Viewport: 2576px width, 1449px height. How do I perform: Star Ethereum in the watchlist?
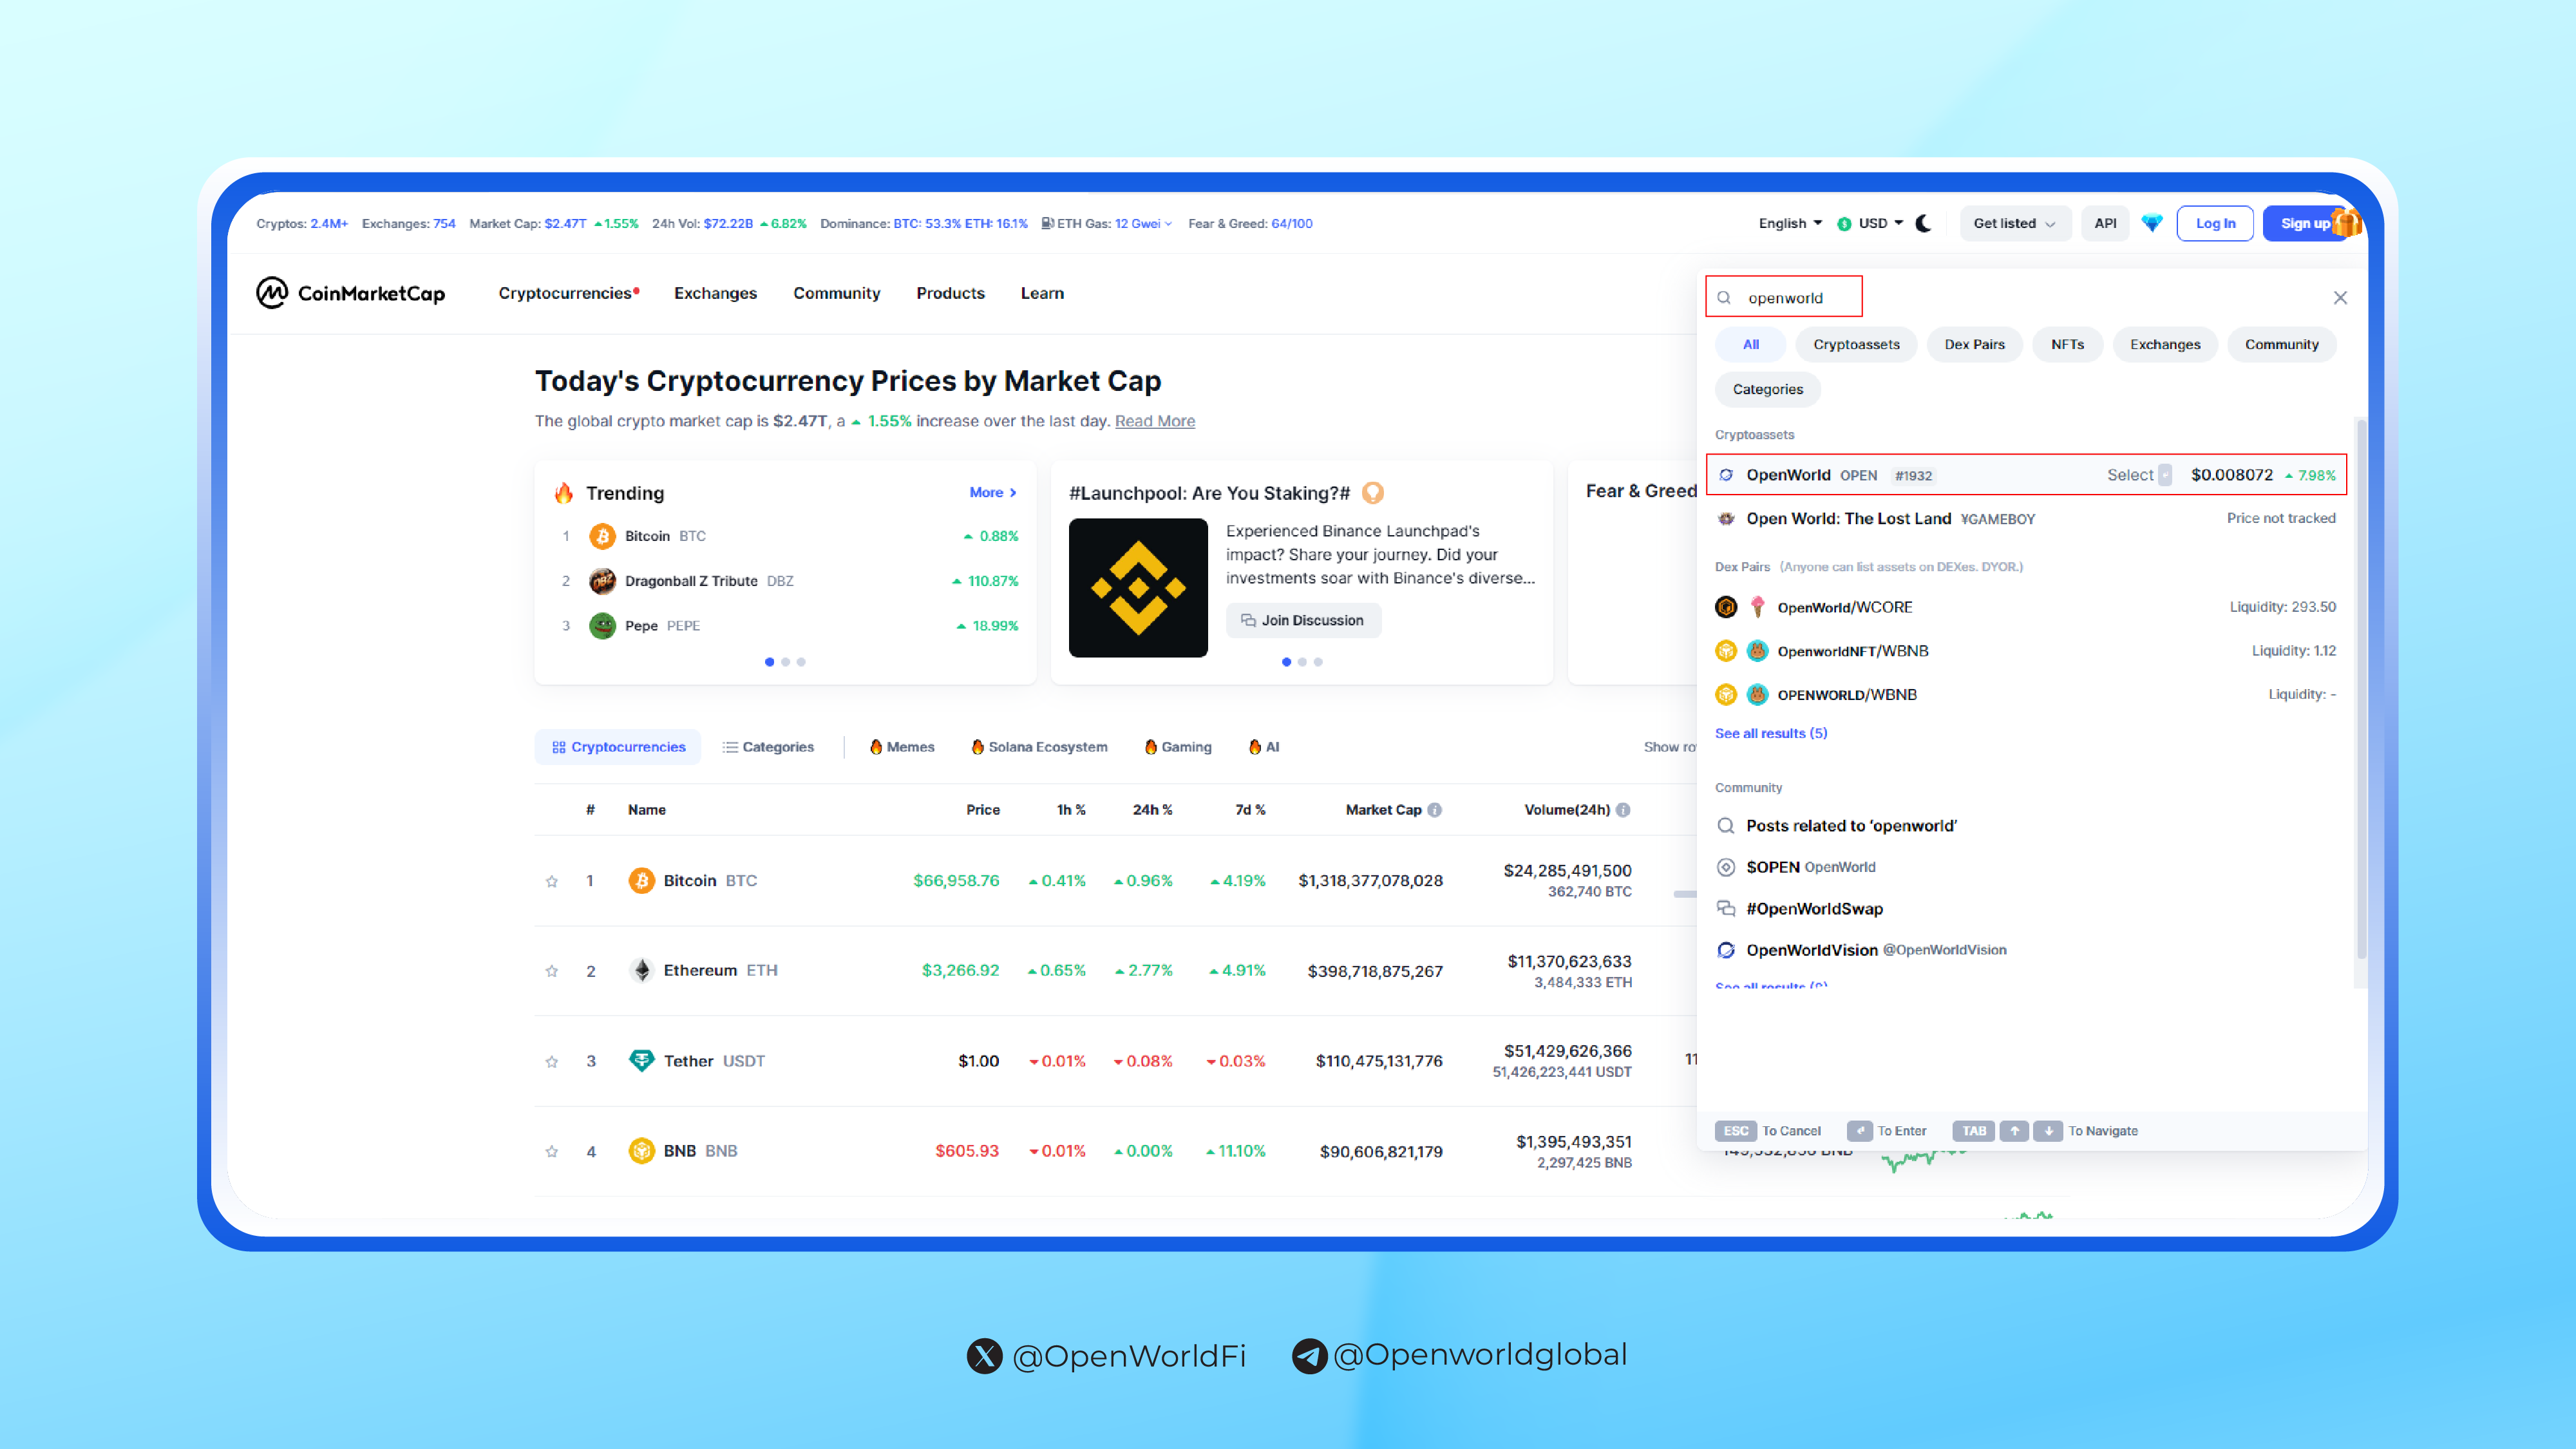(551, 971)
